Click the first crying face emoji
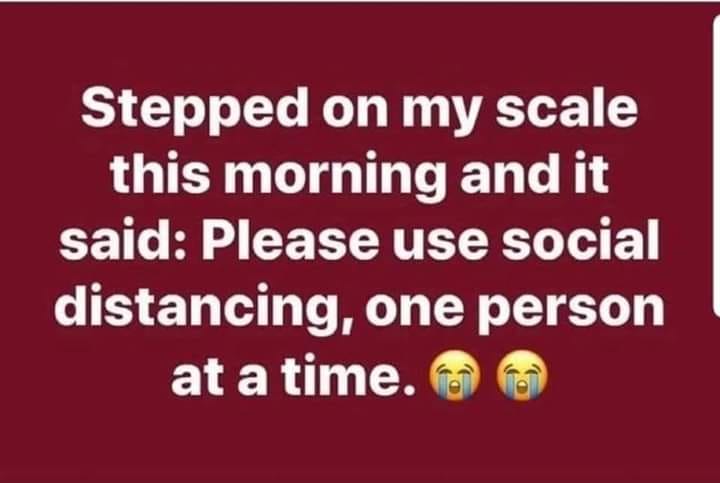Image resolution: width=720 pixels, height=483 pixels. pyautogui.click(x=455, y=375)
